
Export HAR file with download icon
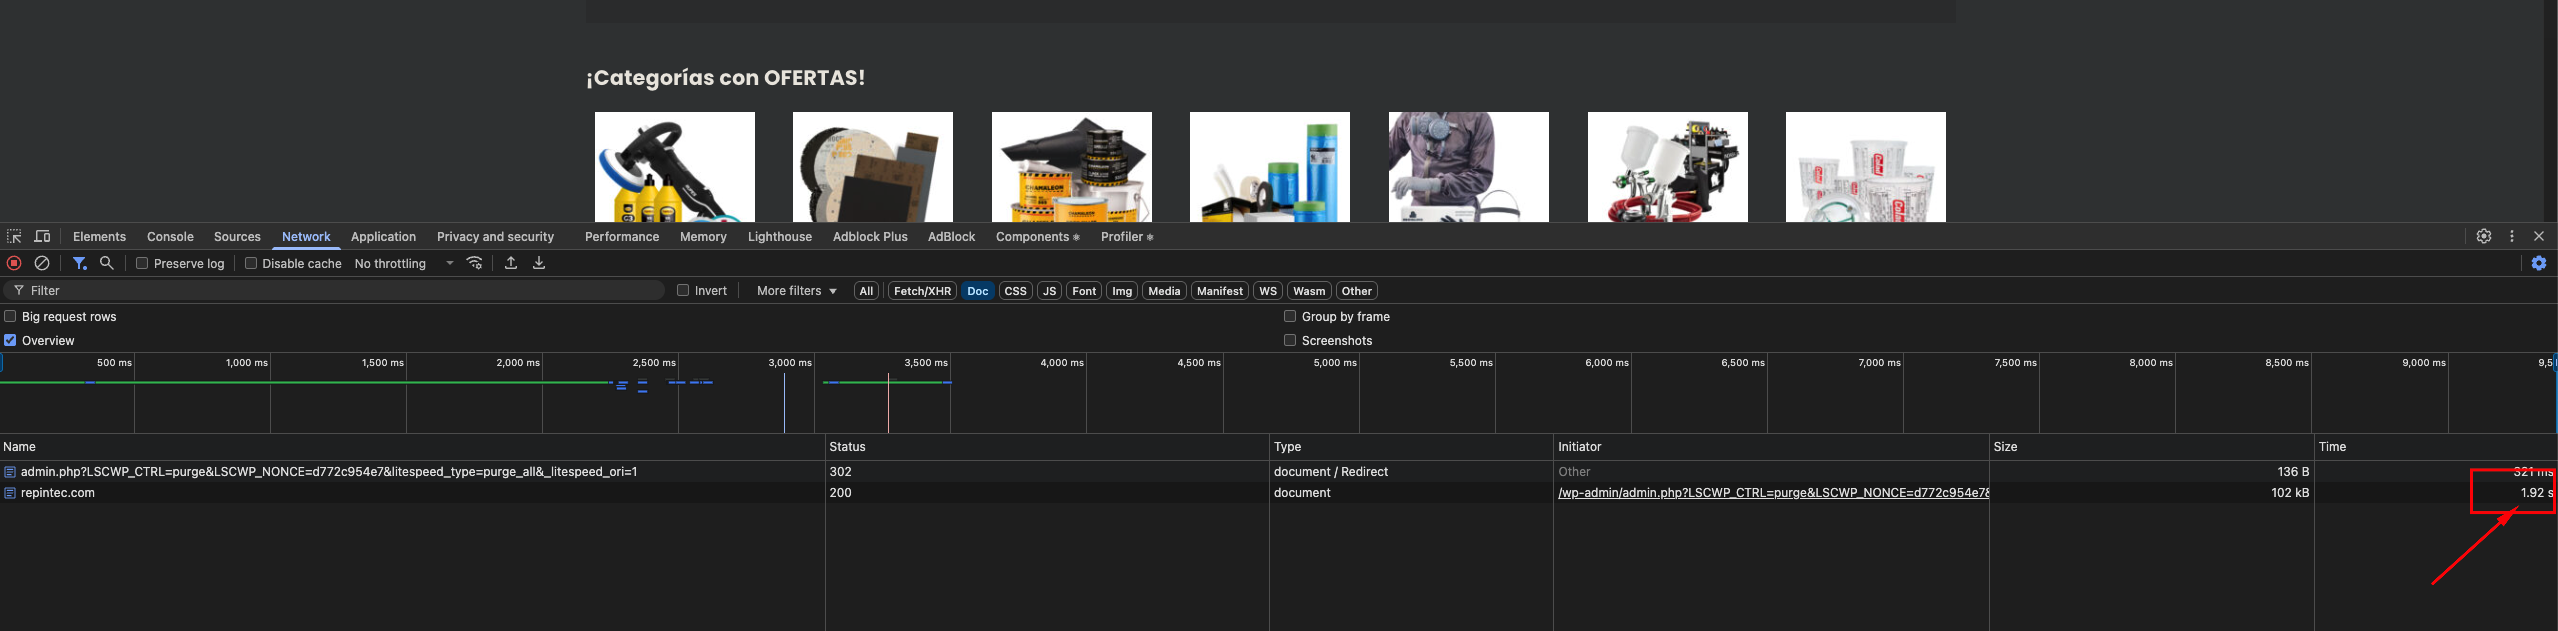click(x=539, y=263)
